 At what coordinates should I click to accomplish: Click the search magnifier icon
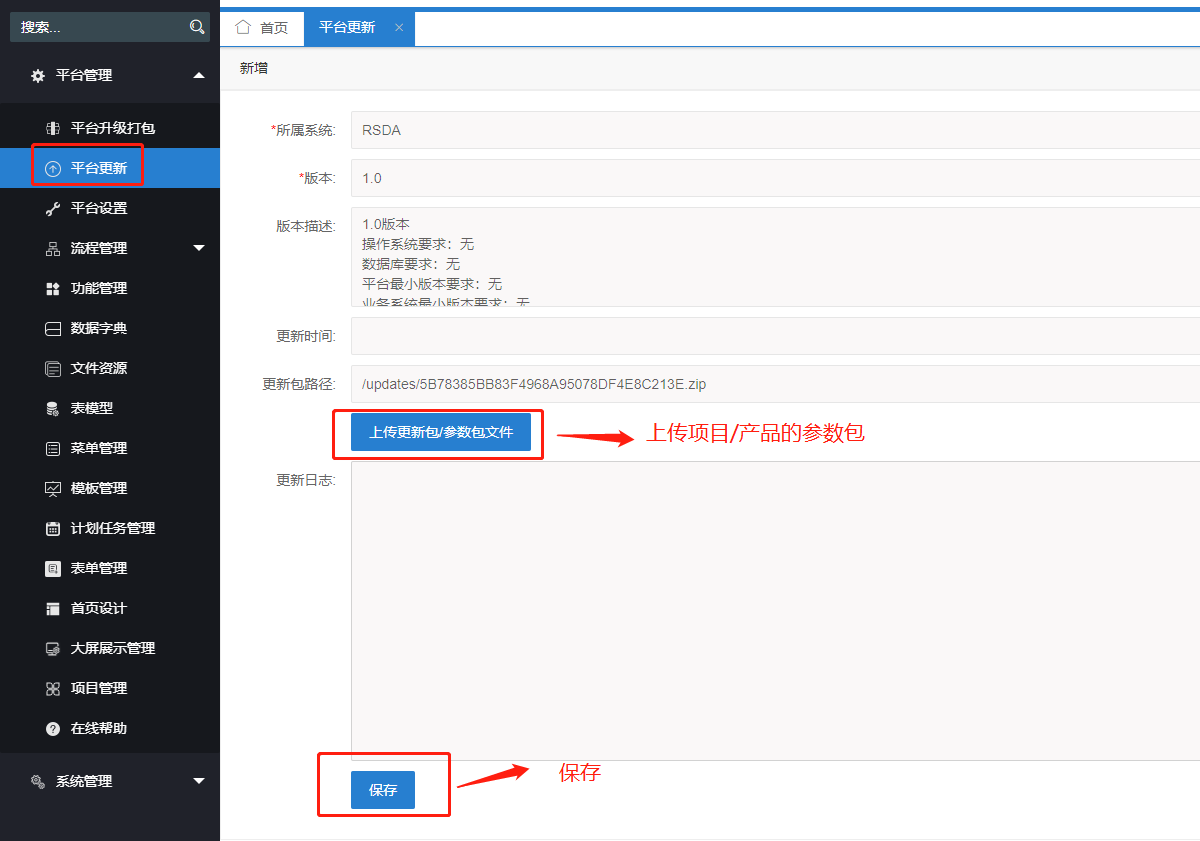click(x=197, y=27)
